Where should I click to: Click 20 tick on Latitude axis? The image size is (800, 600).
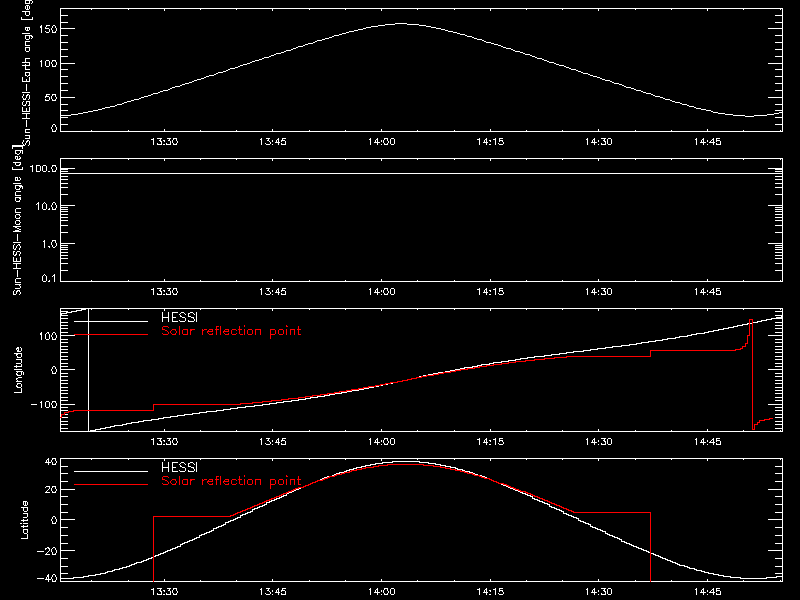[x=51, y=490]
